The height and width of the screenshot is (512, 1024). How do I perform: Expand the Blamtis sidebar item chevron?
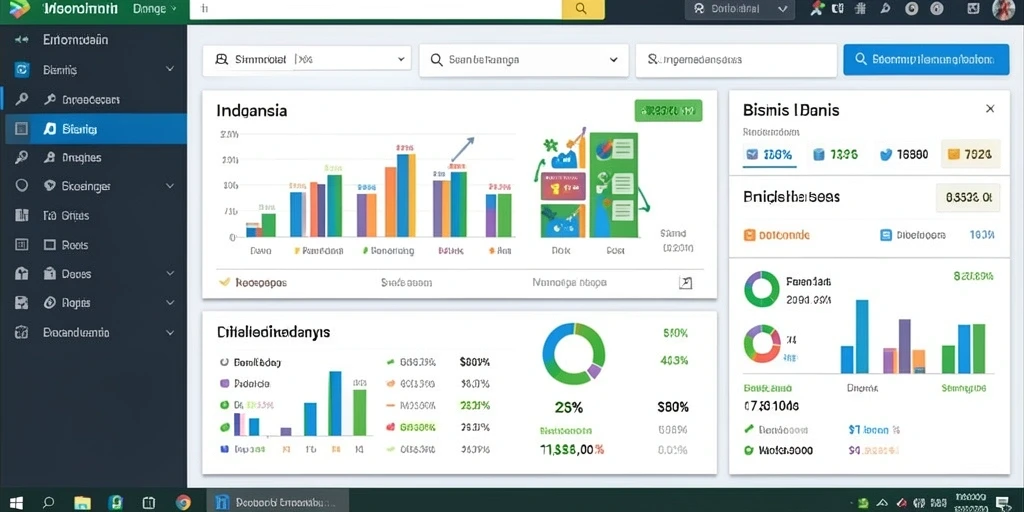[170, 69]
